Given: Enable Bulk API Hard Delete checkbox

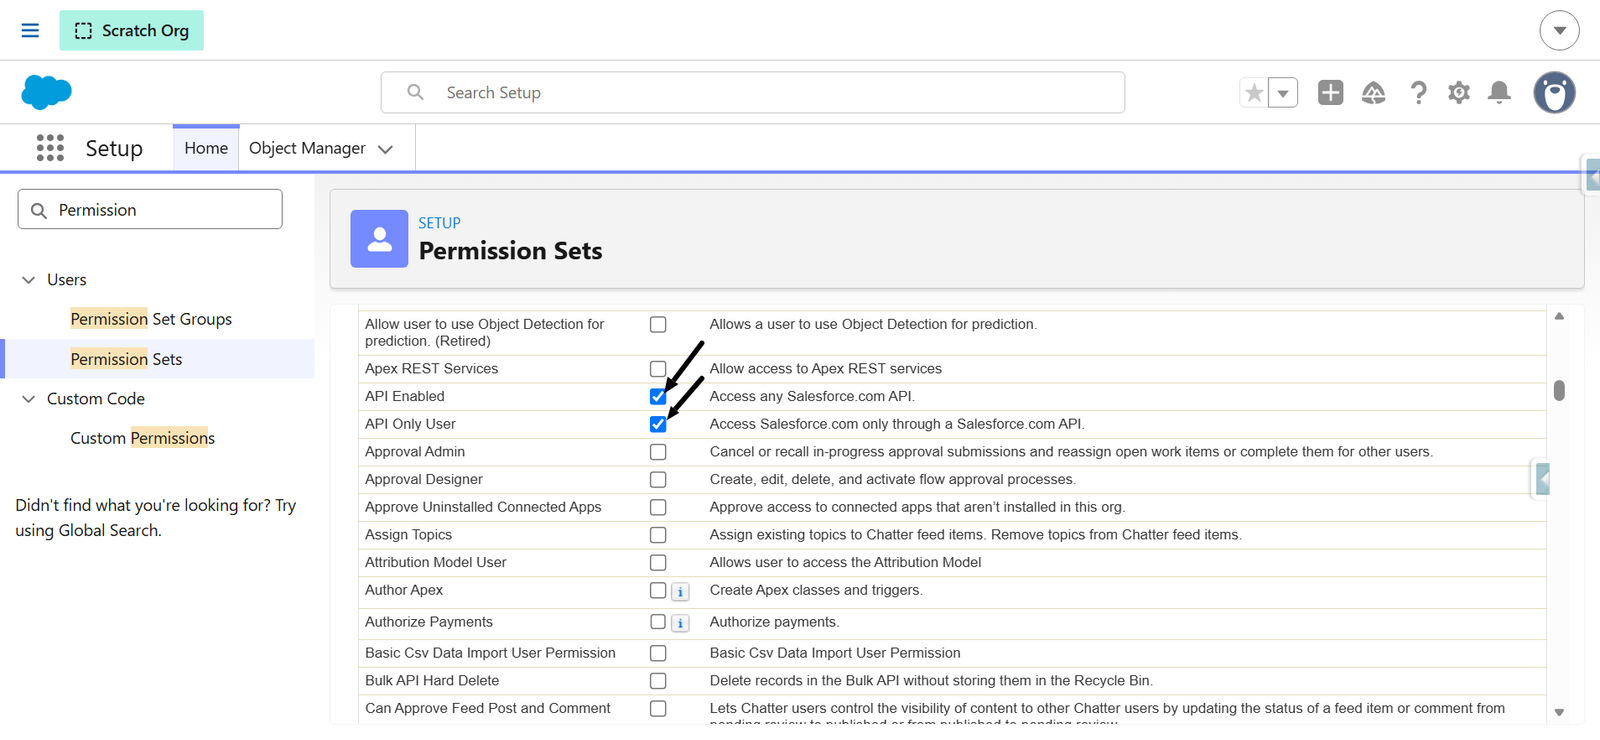Looking at the screenshot, I should tap(658, 681).
